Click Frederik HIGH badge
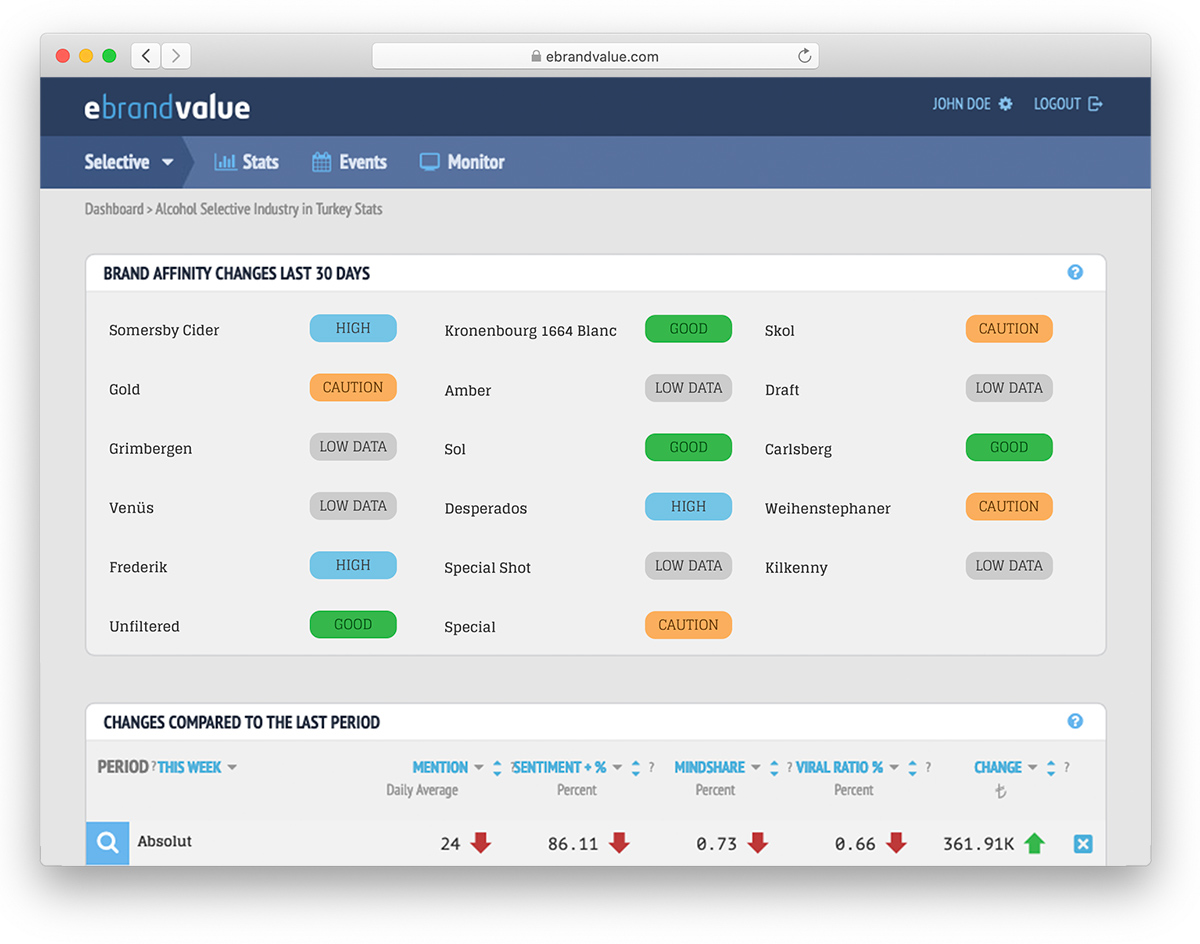1200x944 pixels. point(353,565)
